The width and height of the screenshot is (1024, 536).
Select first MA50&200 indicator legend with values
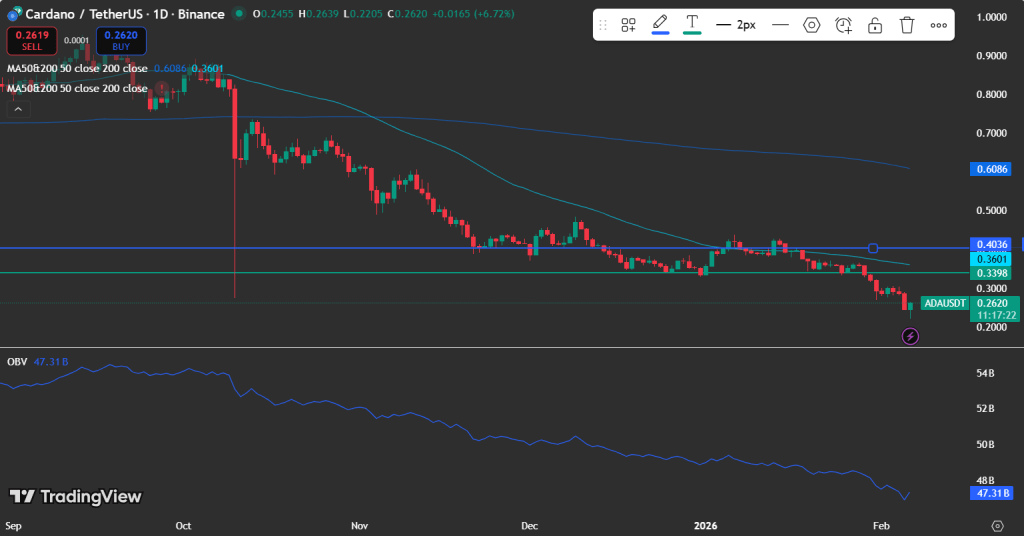[x=115, y=69]
